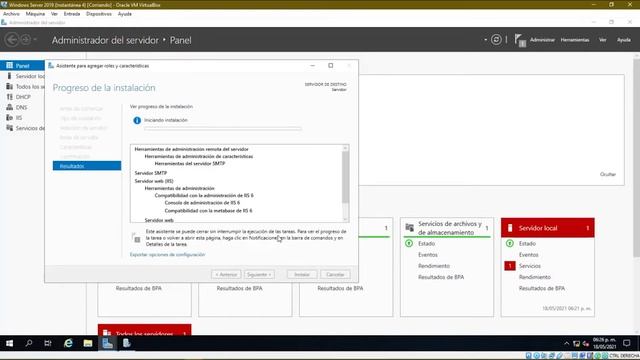
Task: Switch to Server Manager taskbar icon
Action: pos(107,343)
